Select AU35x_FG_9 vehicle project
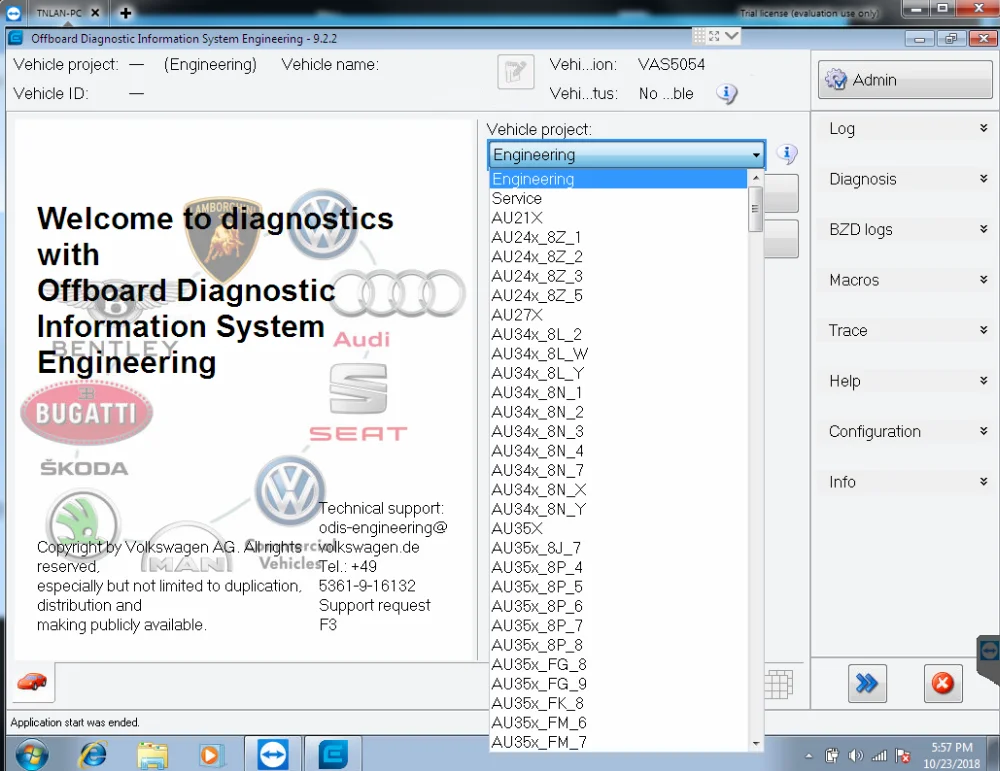Screen dimensions: 1000x771 [618, 684]
